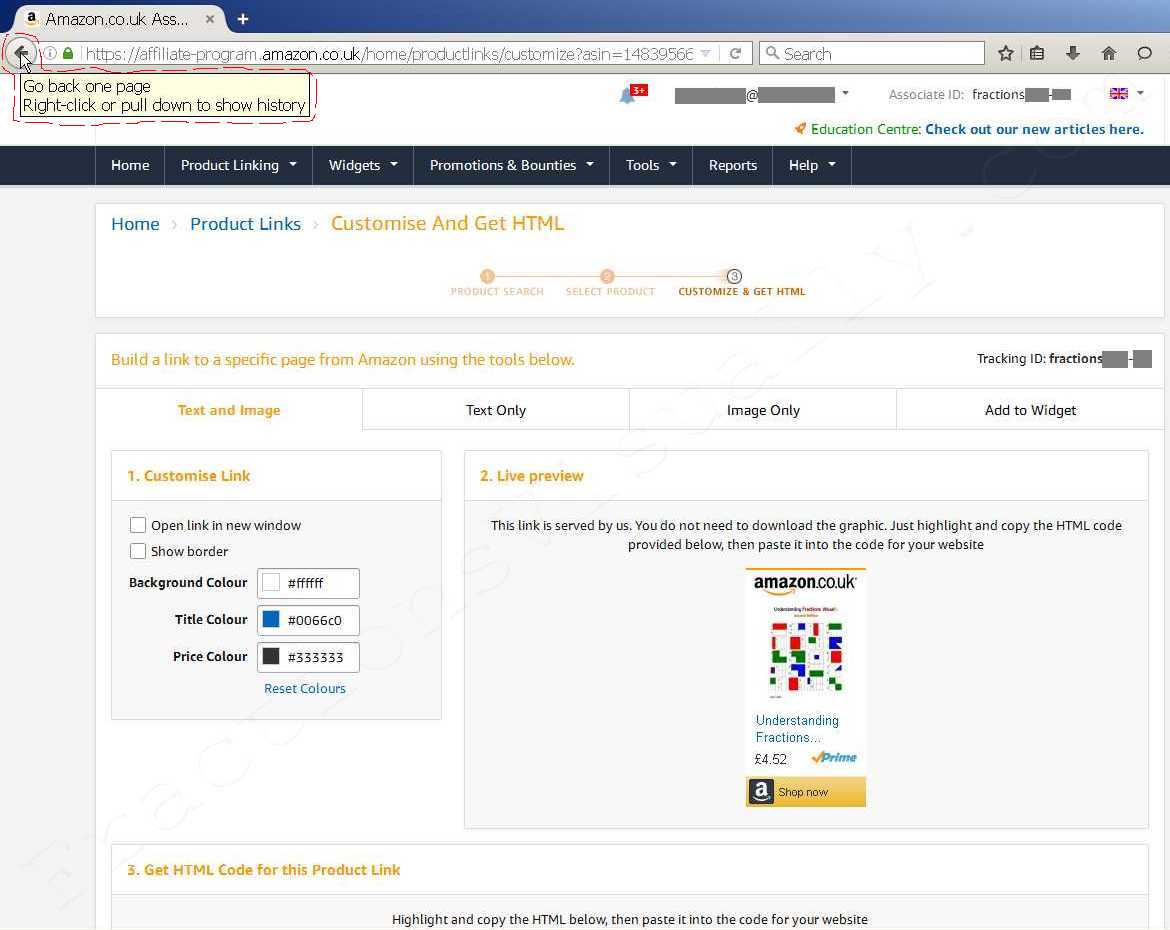Click the Price Colour #333333 hex field
This screenshot has height=930, width=1170.
pyautogui.click(x=308, y=657)
